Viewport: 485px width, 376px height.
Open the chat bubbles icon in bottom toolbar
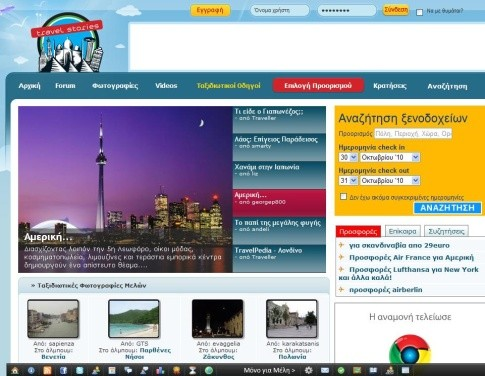point(128,370)
